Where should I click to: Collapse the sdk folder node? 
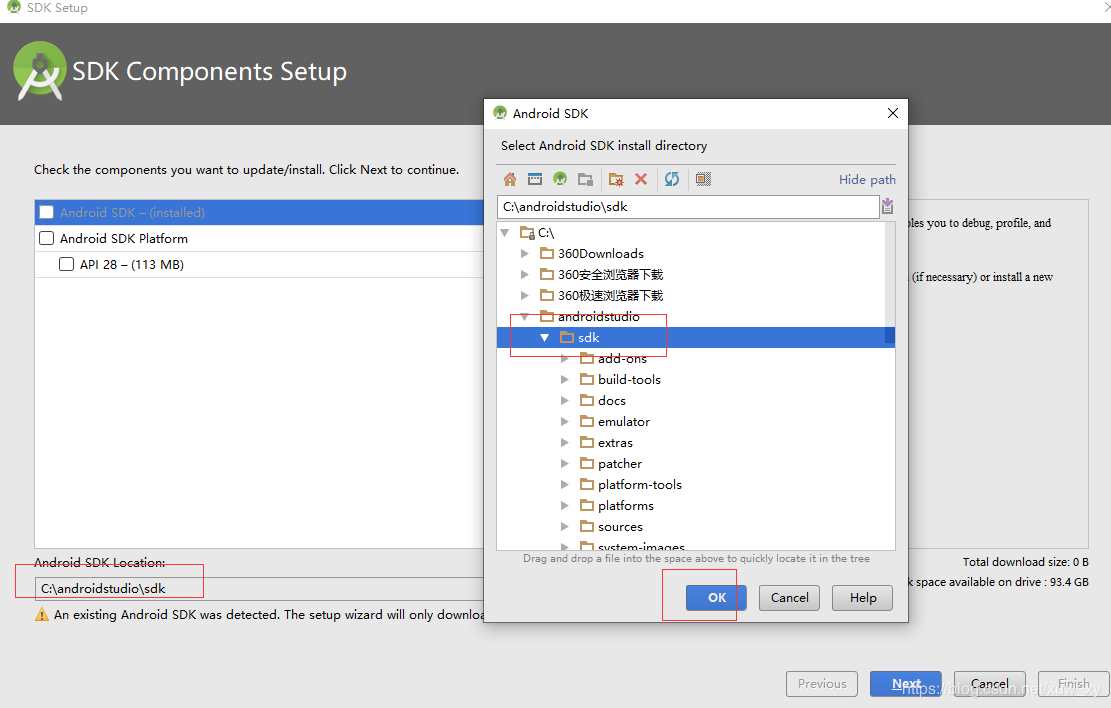544,337
